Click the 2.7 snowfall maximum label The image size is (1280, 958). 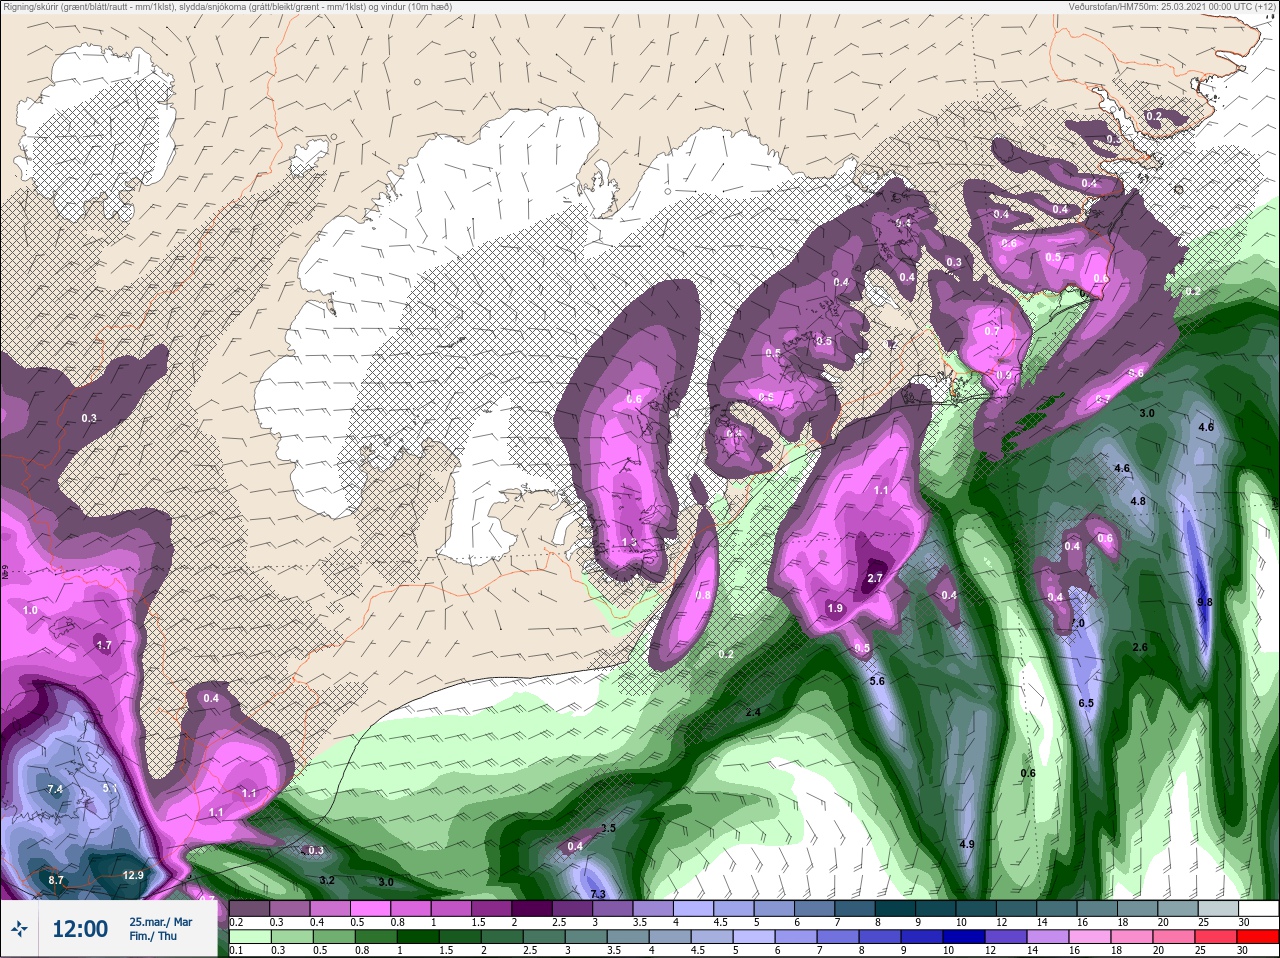(875, 578)
